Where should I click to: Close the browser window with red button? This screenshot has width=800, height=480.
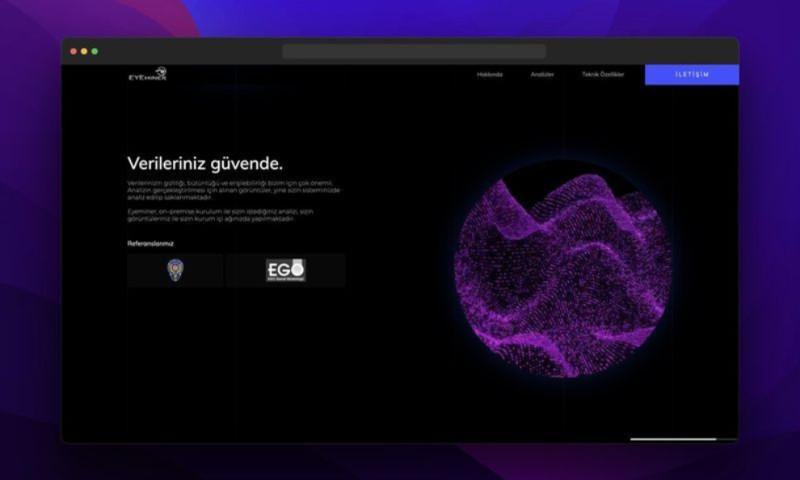click(x=74, y=51)
